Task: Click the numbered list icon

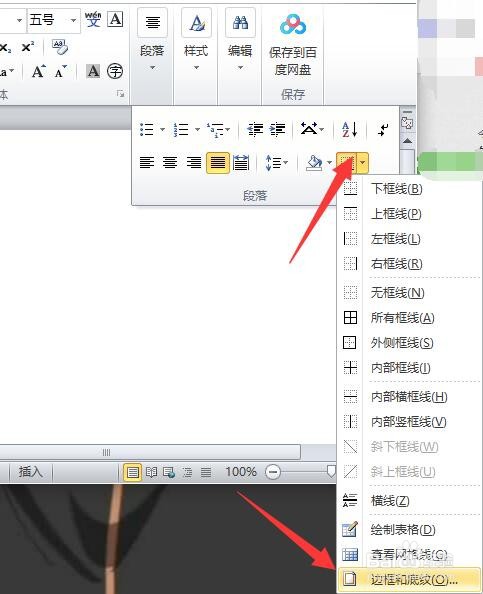Action: point(181,130)
